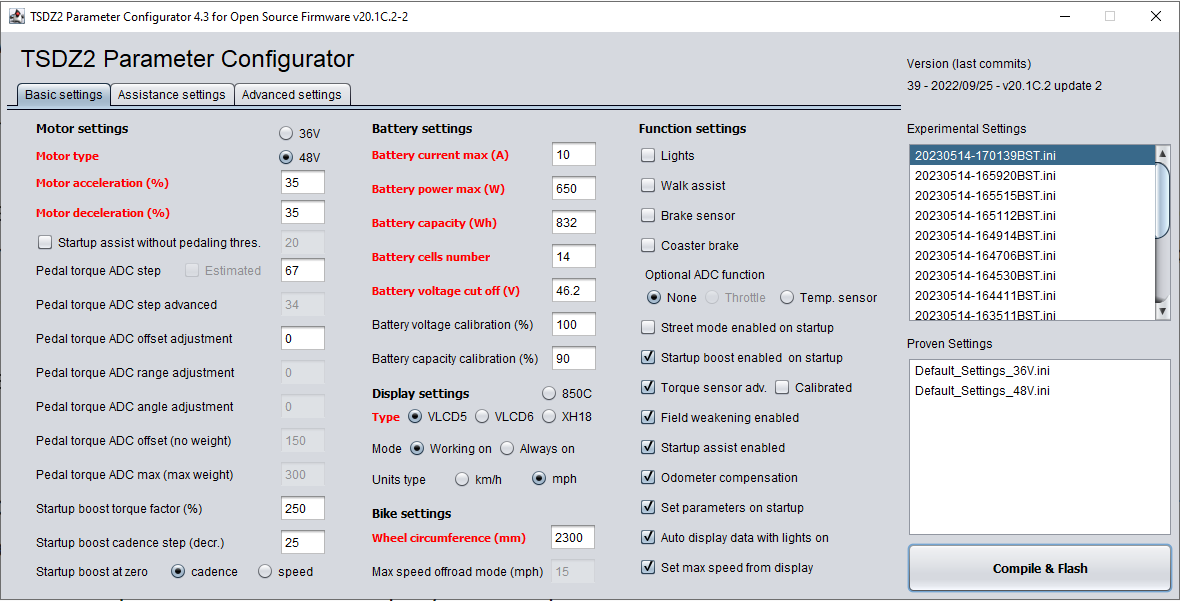The image size is (1180, 601).
Task: Focus Battery current max (A) field
Action: pyautogui.click(x=573, y=154)
